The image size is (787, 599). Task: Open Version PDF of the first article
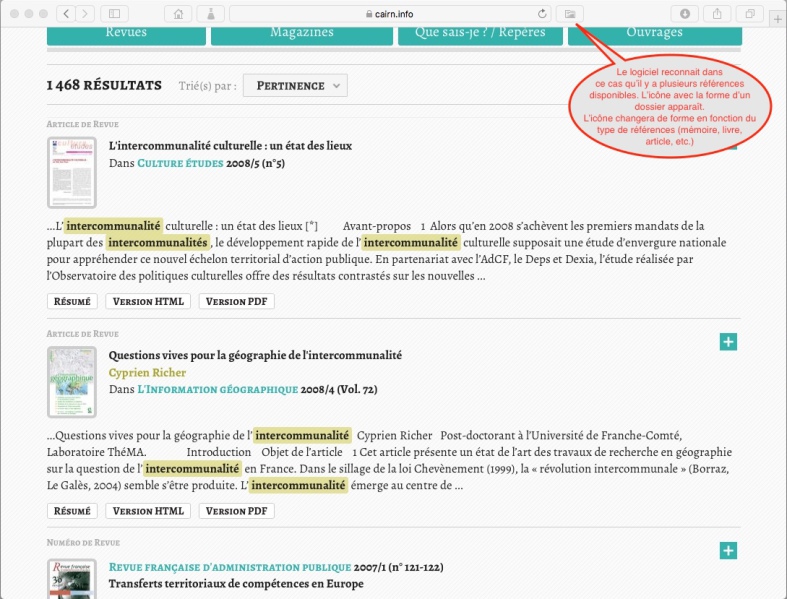[236, 301]
